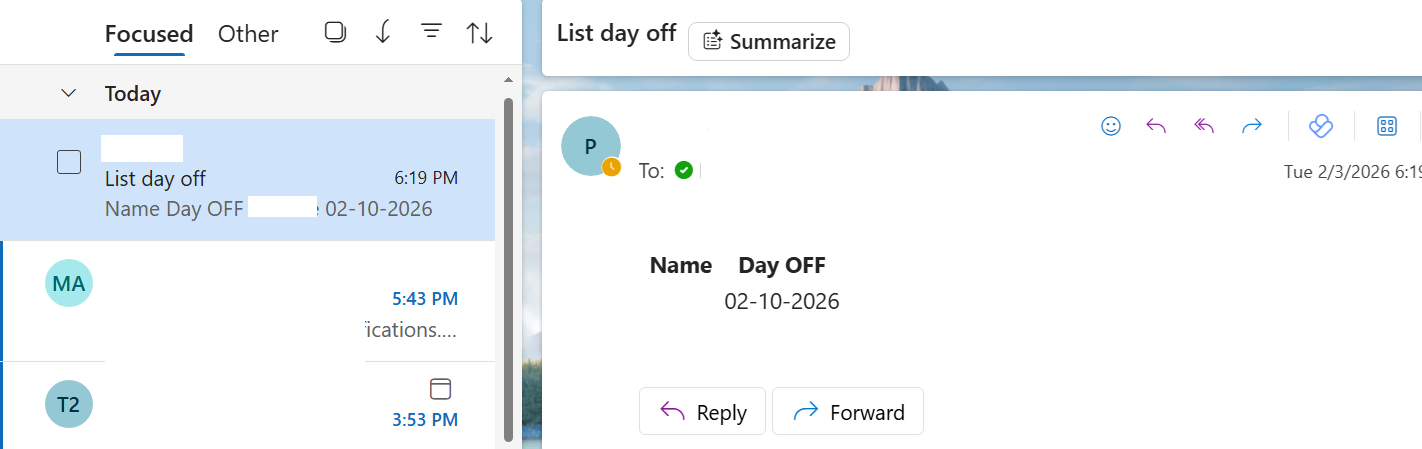Click the Forward button below the message
The height and width of the screenshot is (449, 1422).
point(848,412)
